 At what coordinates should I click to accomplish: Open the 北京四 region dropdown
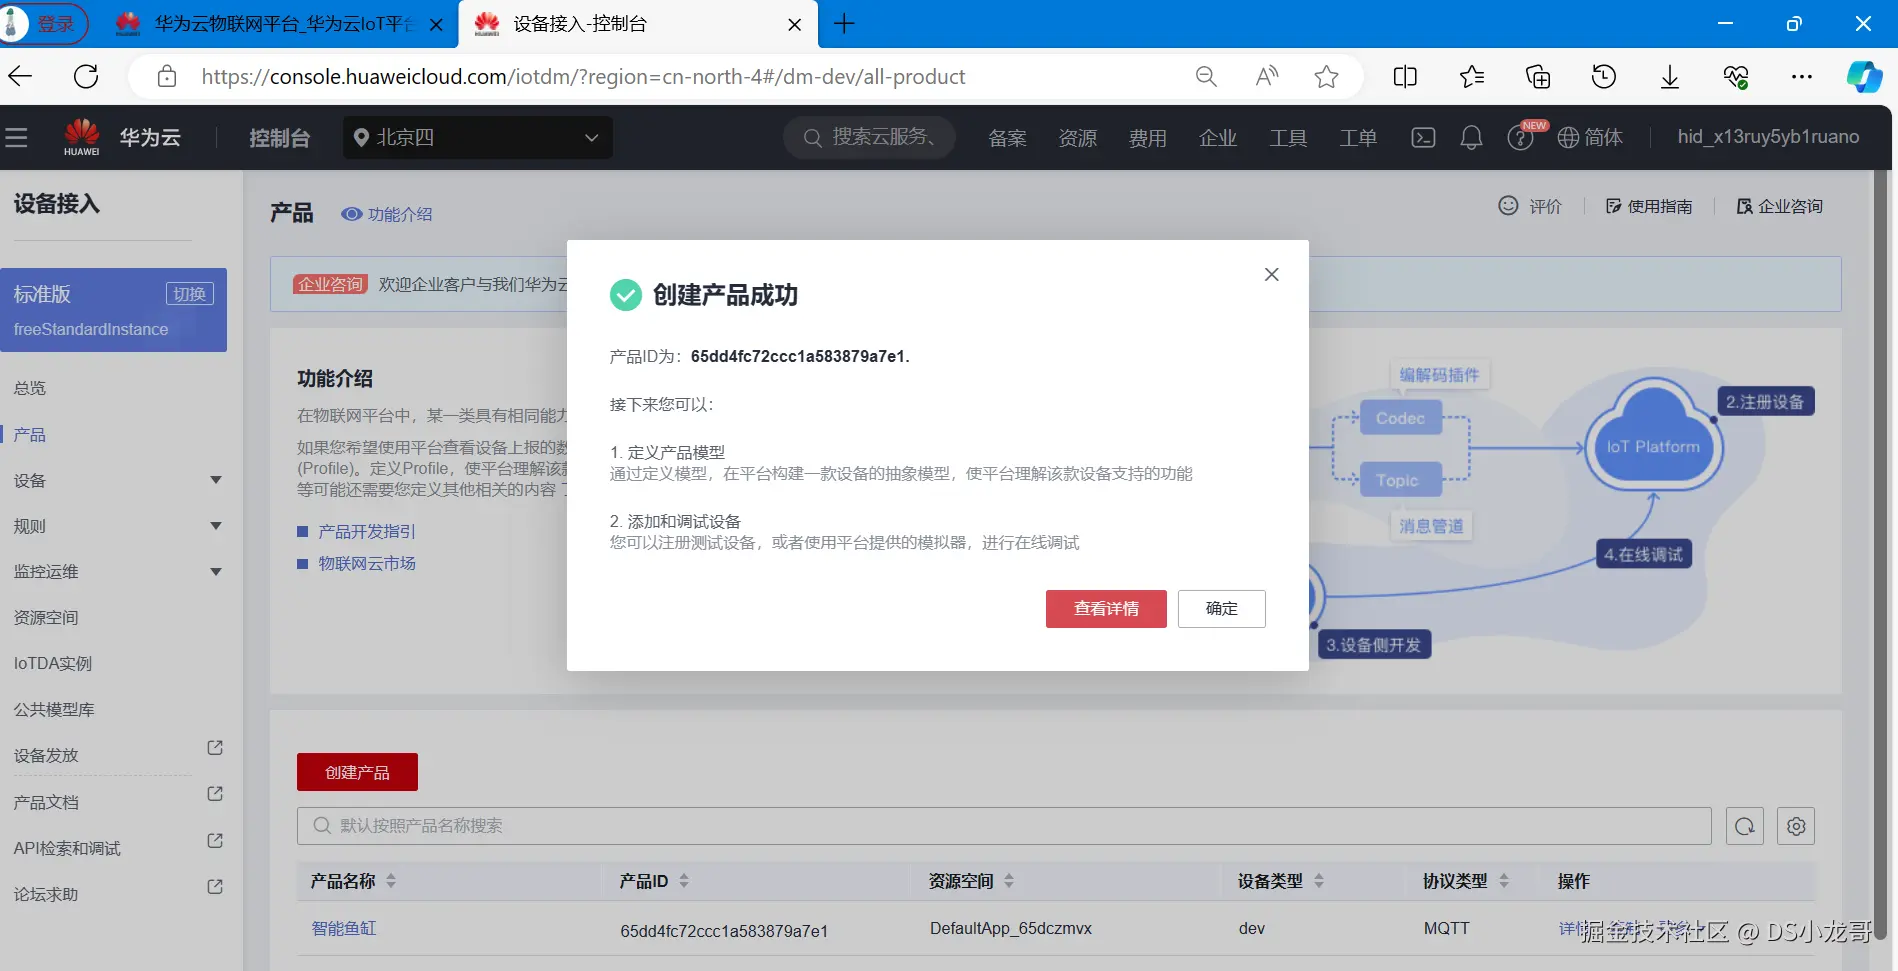pyautogui.click(x=478, y=137)
